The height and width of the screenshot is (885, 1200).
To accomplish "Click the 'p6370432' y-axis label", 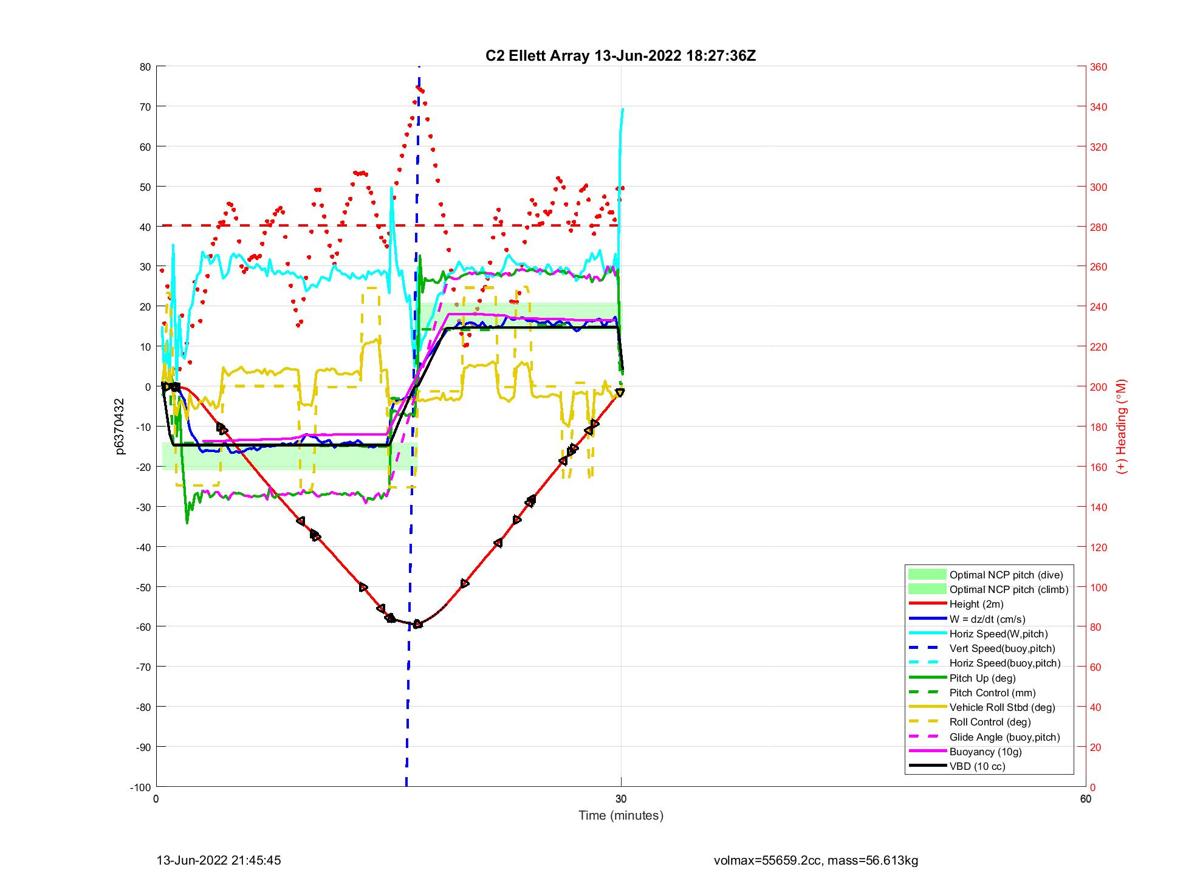I will (119, 427).
